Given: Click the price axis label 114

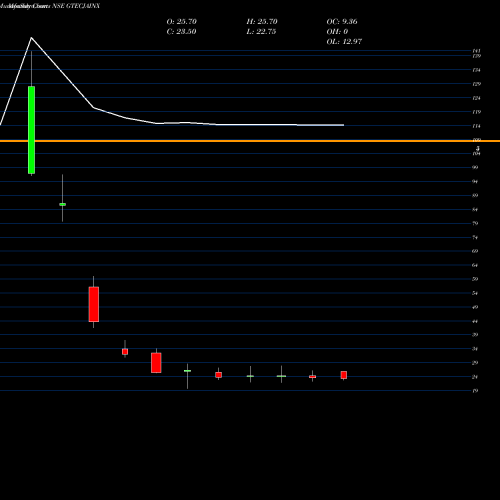Looking at the screenshot, I should (x=477, y=126).
